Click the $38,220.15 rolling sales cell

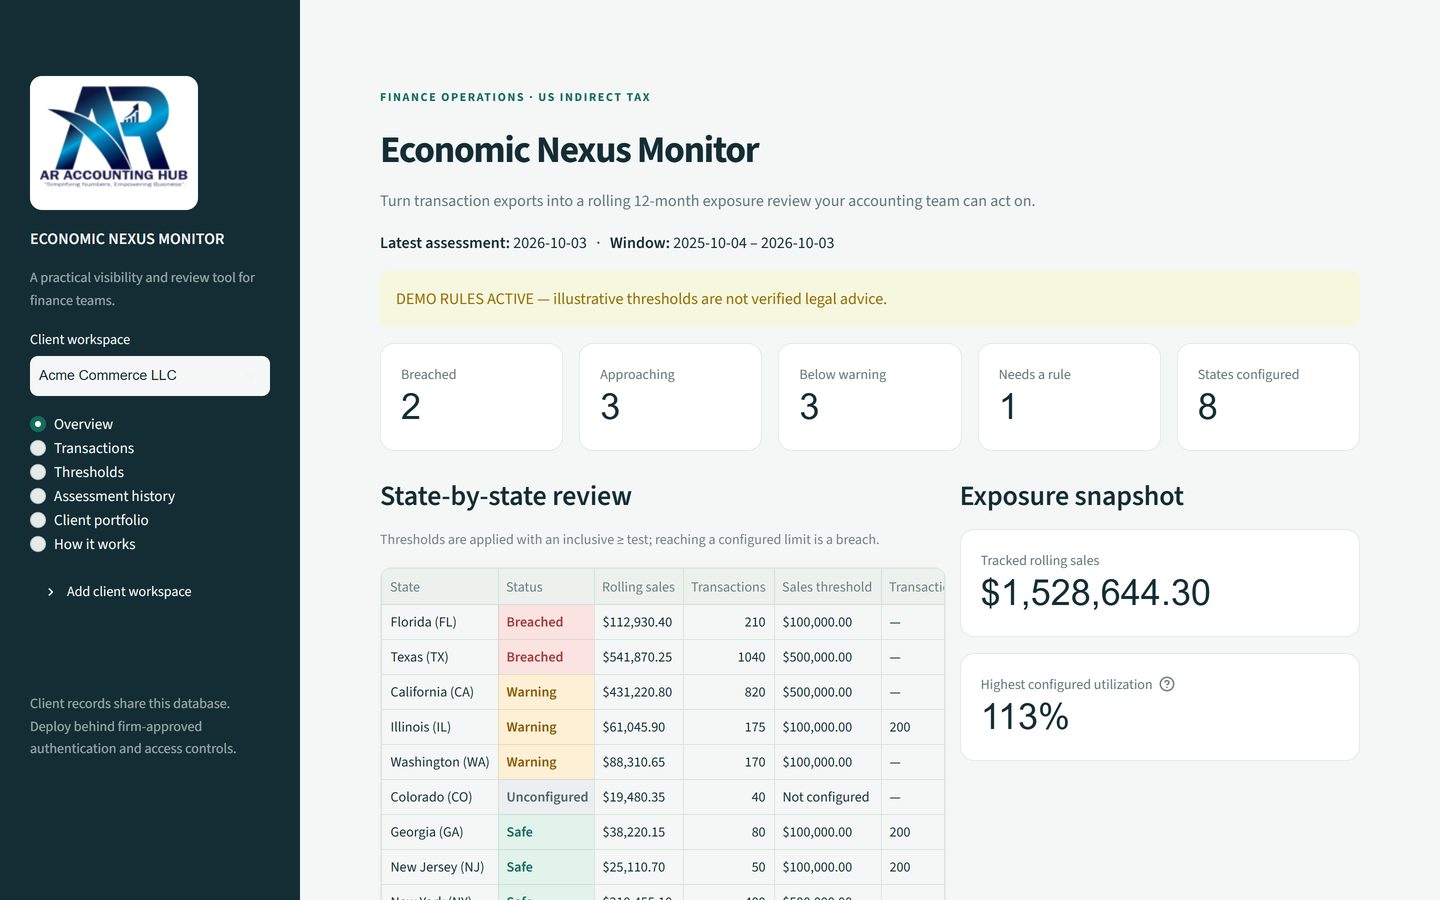point(639,832)
